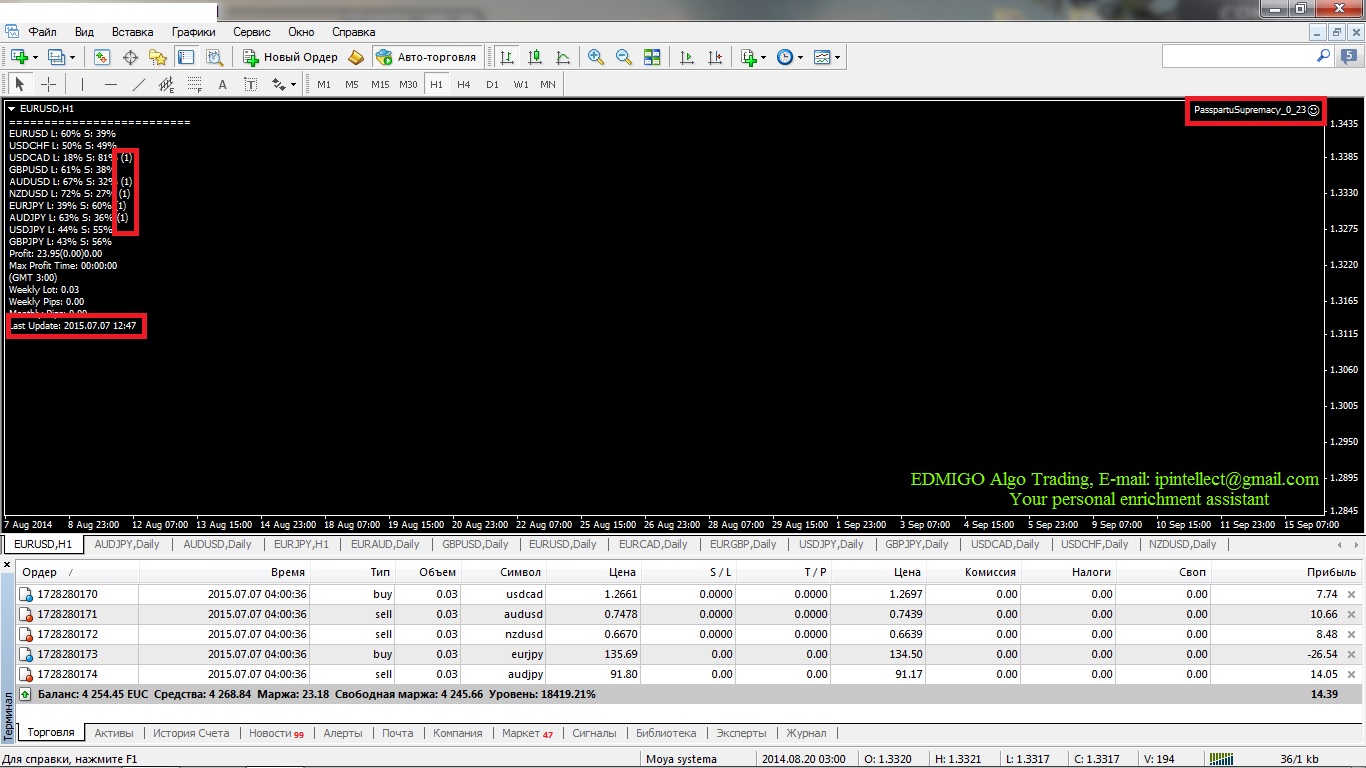
Task: Zoom in on the chart
Action: pyautogui.click(x=596, y=57)
